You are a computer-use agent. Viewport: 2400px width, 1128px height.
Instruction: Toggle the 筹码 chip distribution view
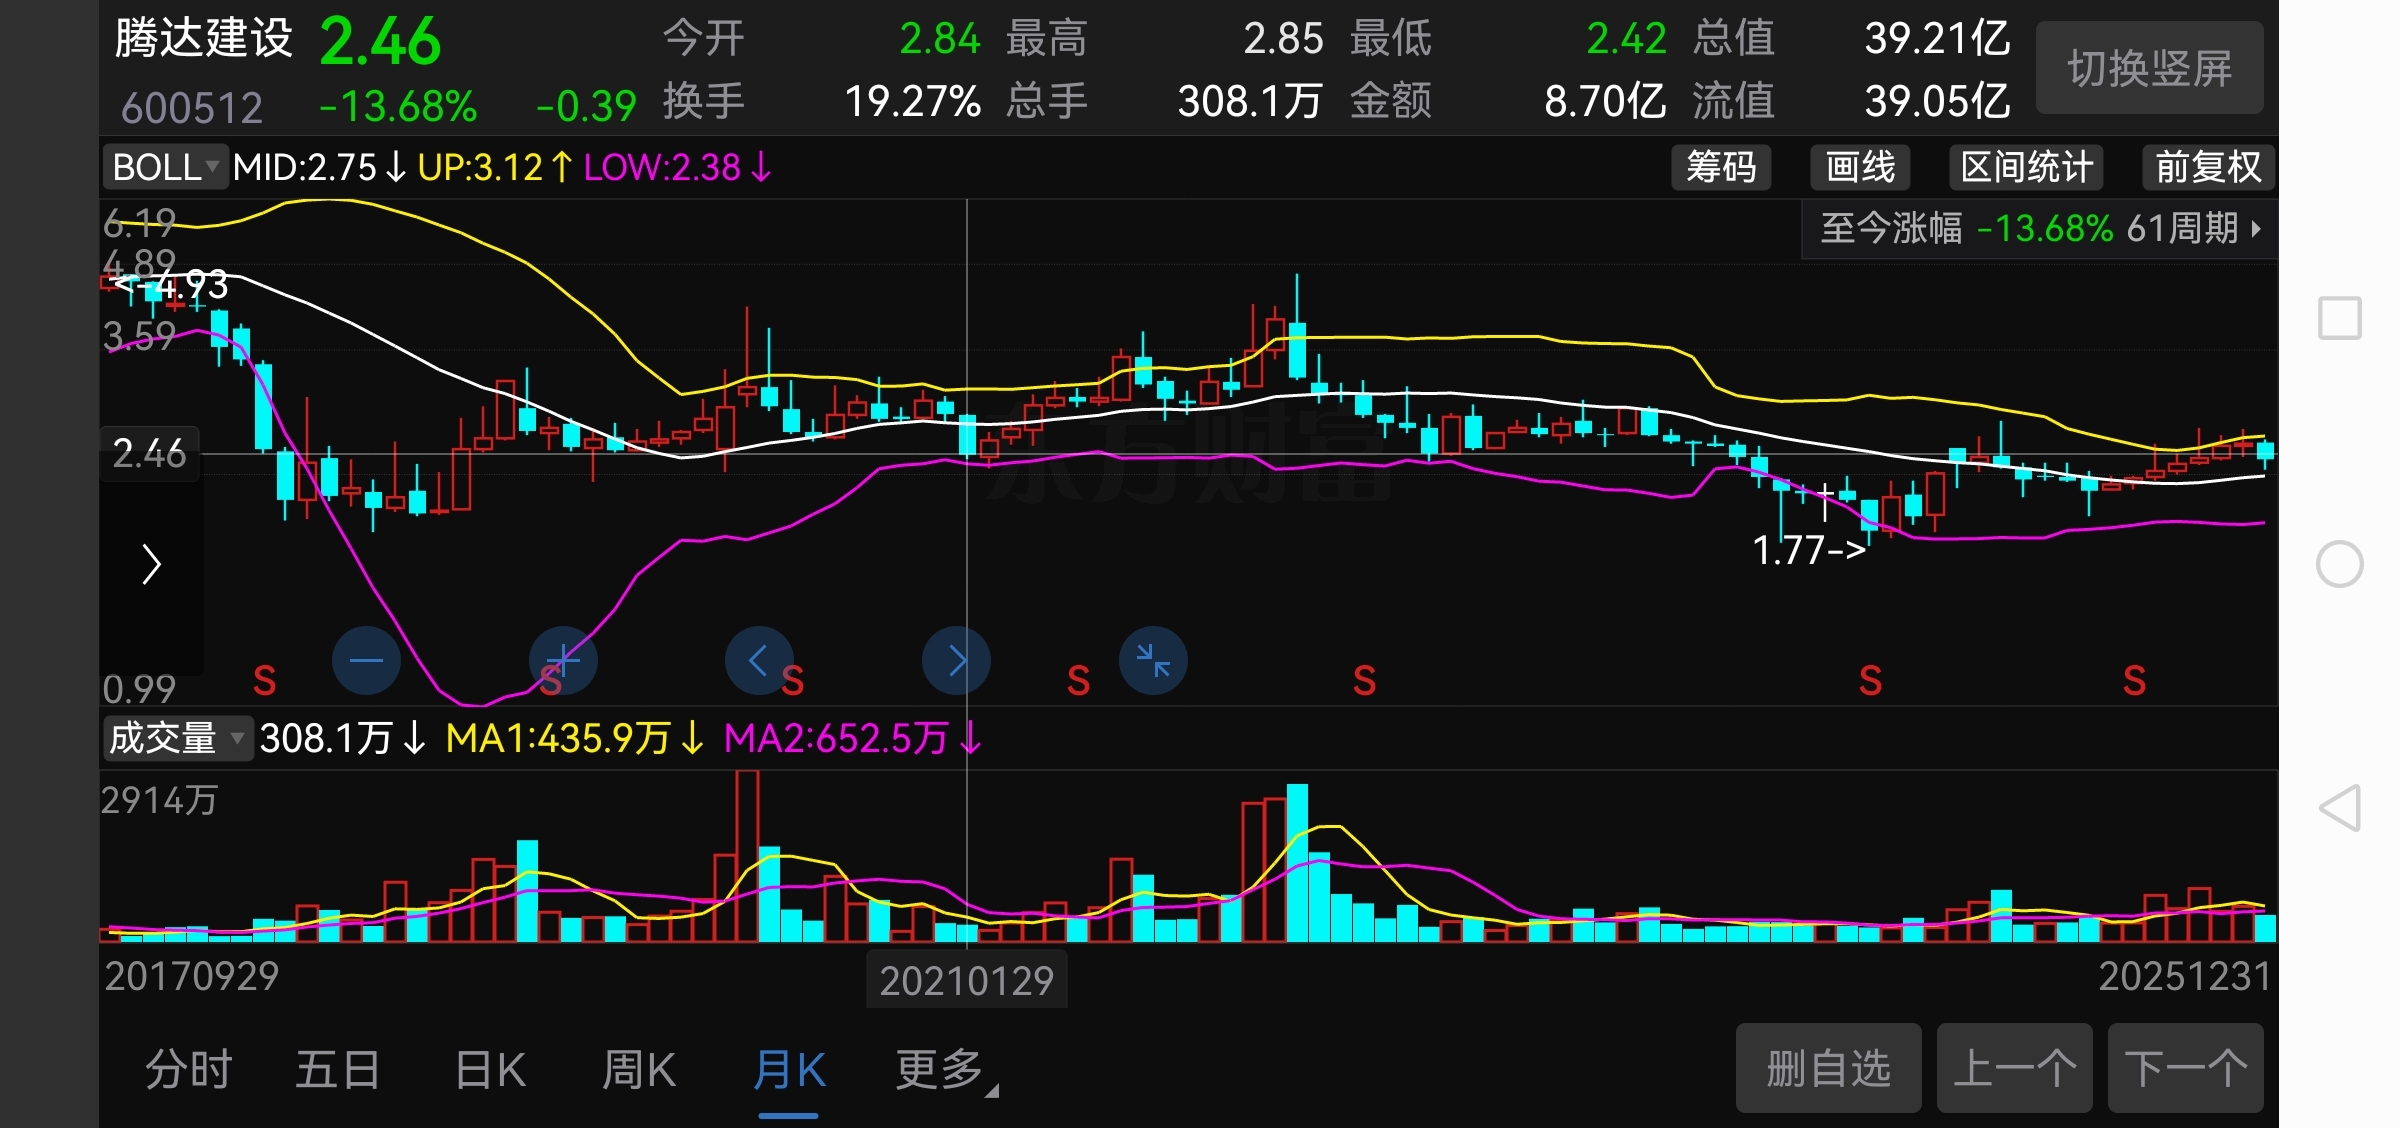coord(1721,167)
